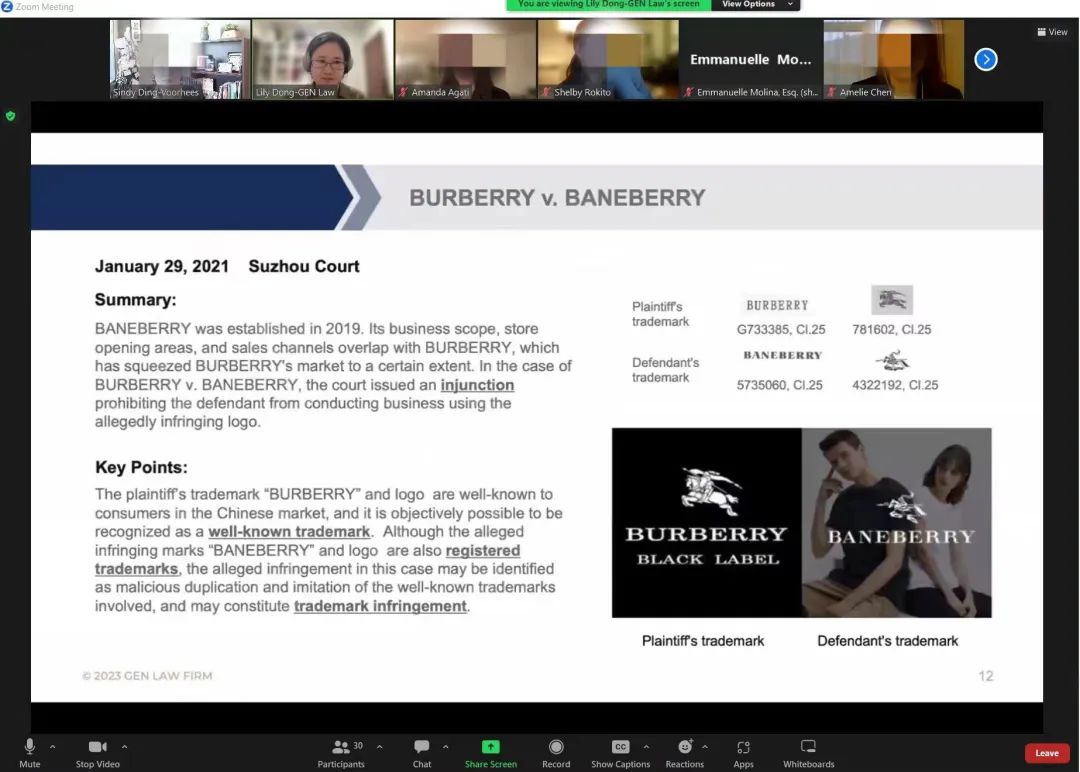Stop the video camera
This screenshot has width=1080, height=772.
click(x=98, y=752)
